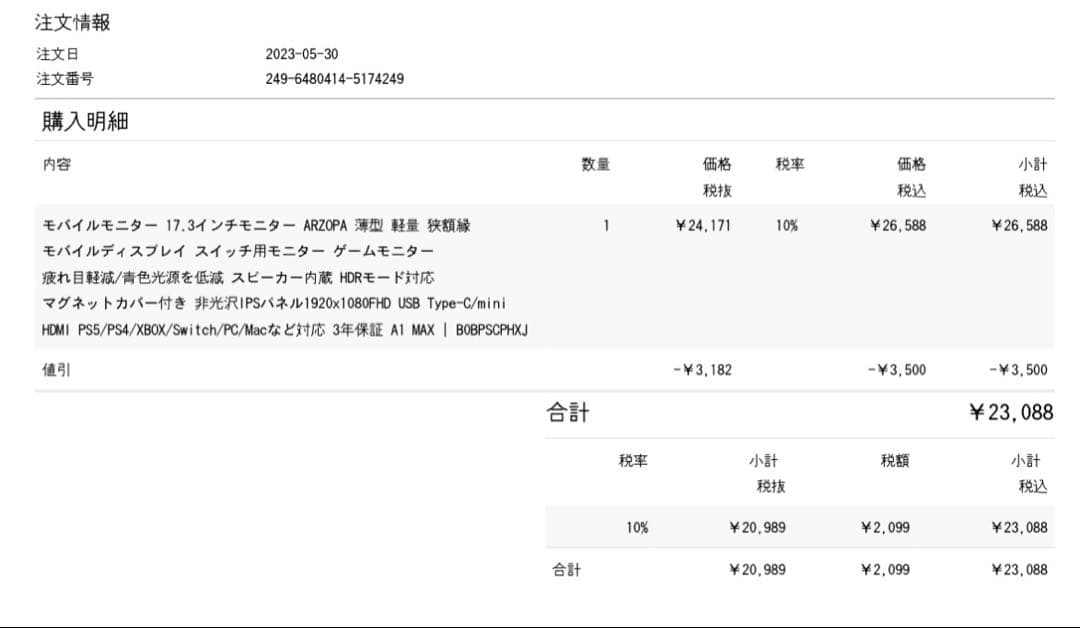The width and height of the screenshot is (1080, 628).
Task: Click the 注文日 label
Action: pos(57,54)
